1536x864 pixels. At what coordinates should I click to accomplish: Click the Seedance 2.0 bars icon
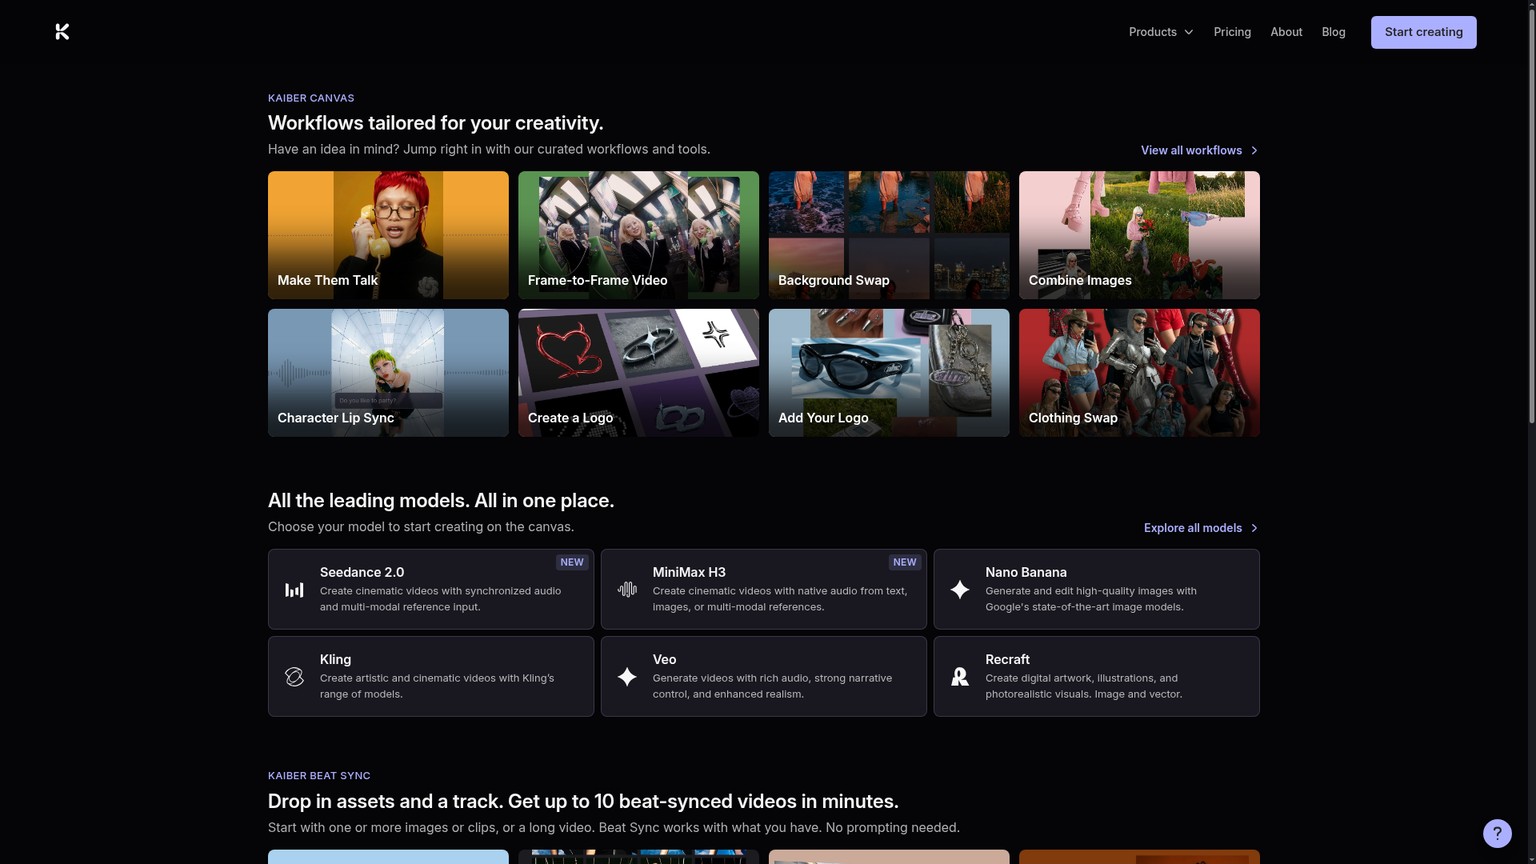pos(294,590)
